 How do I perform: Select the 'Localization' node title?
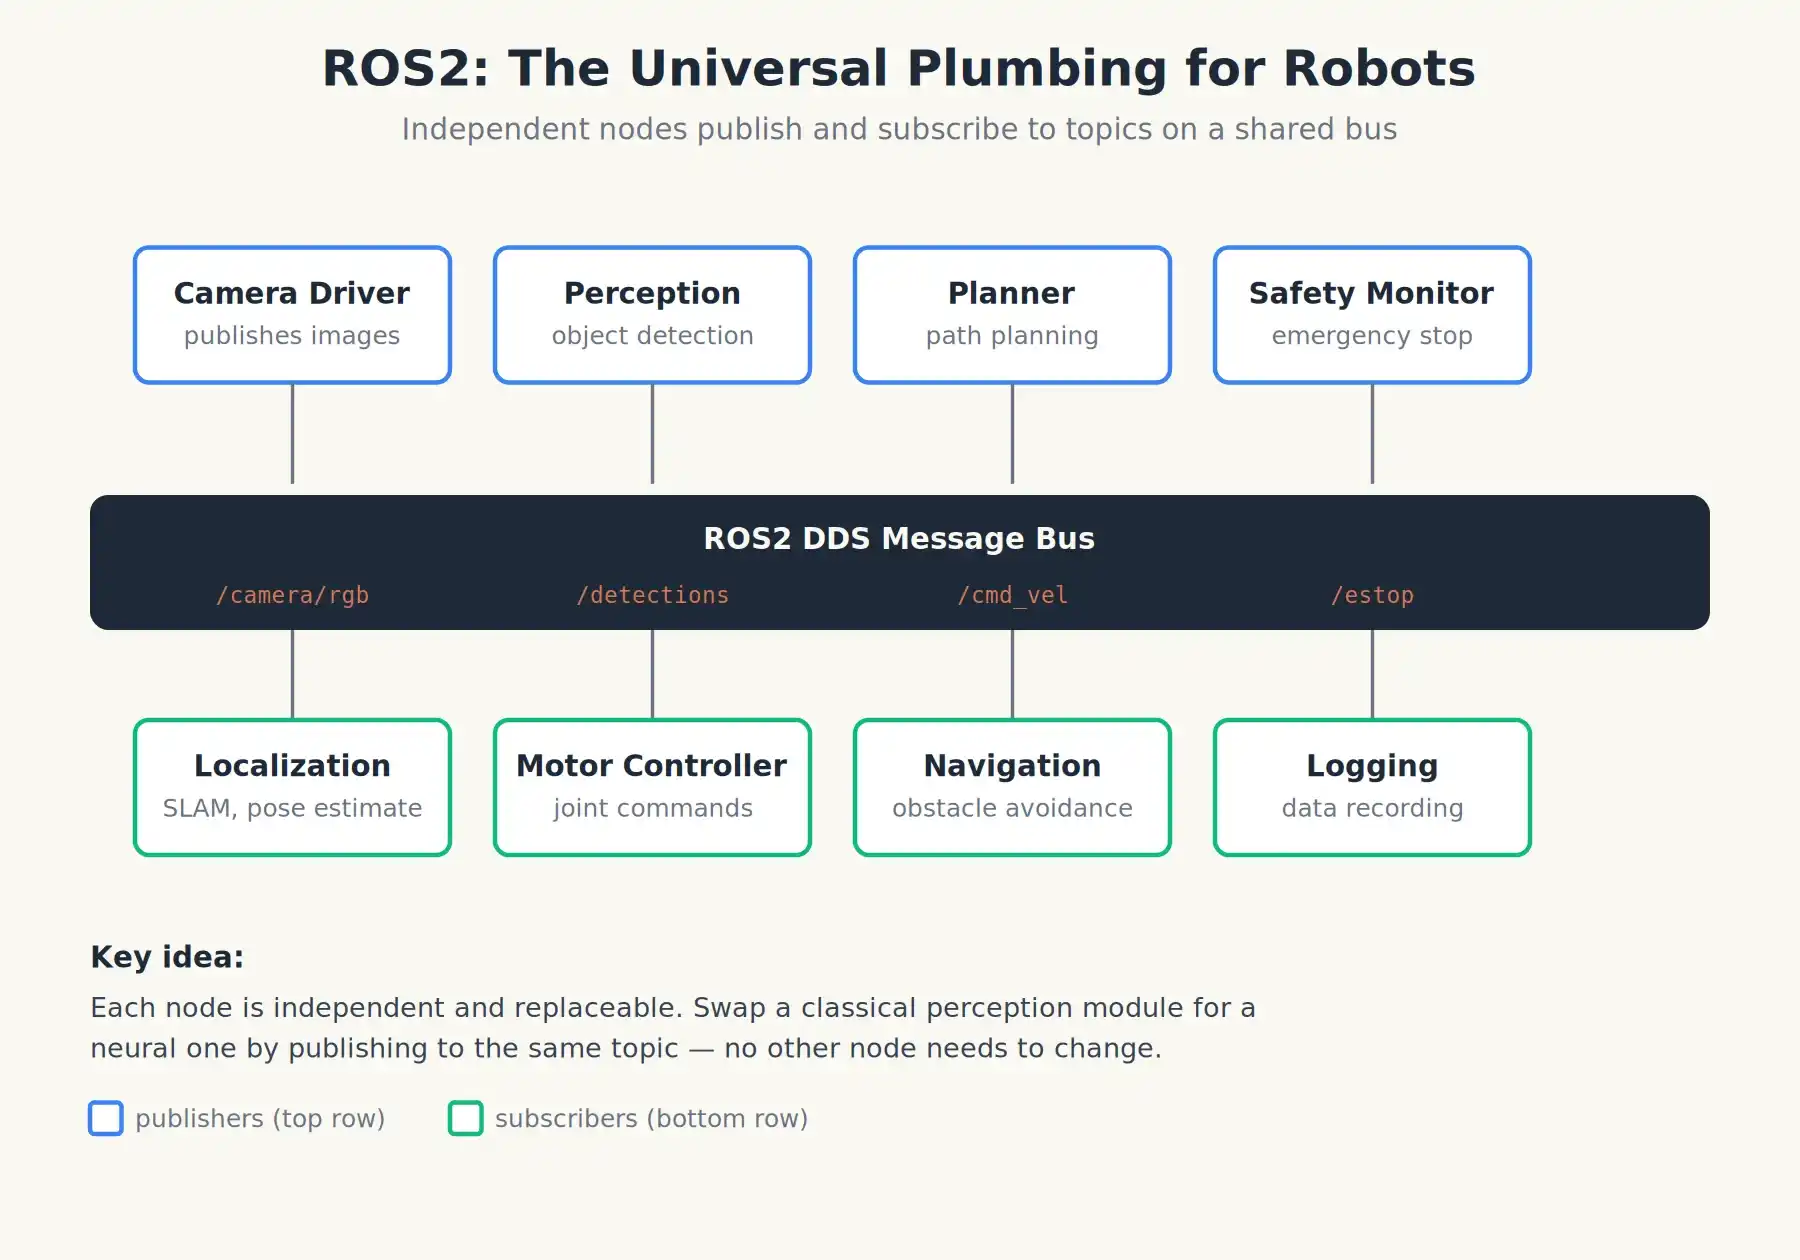[x=292, y=765]
